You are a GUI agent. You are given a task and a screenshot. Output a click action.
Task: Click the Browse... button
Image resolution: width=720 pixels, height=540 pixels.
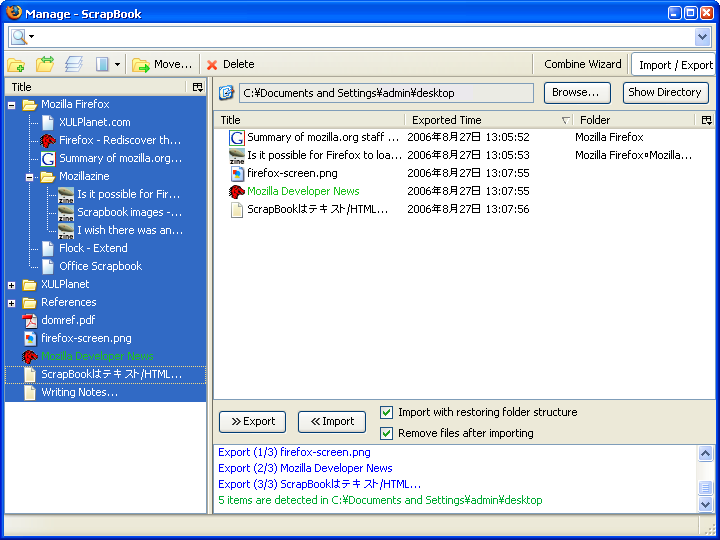click(x=577, y=93)
